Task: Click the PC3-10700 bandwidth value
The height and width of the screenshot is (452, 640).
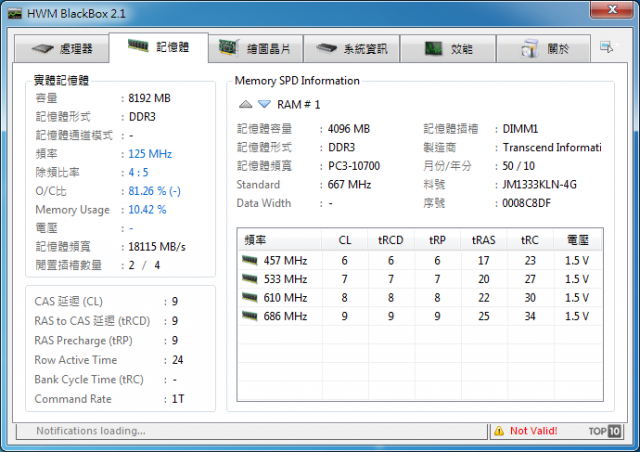Action: 354,166
